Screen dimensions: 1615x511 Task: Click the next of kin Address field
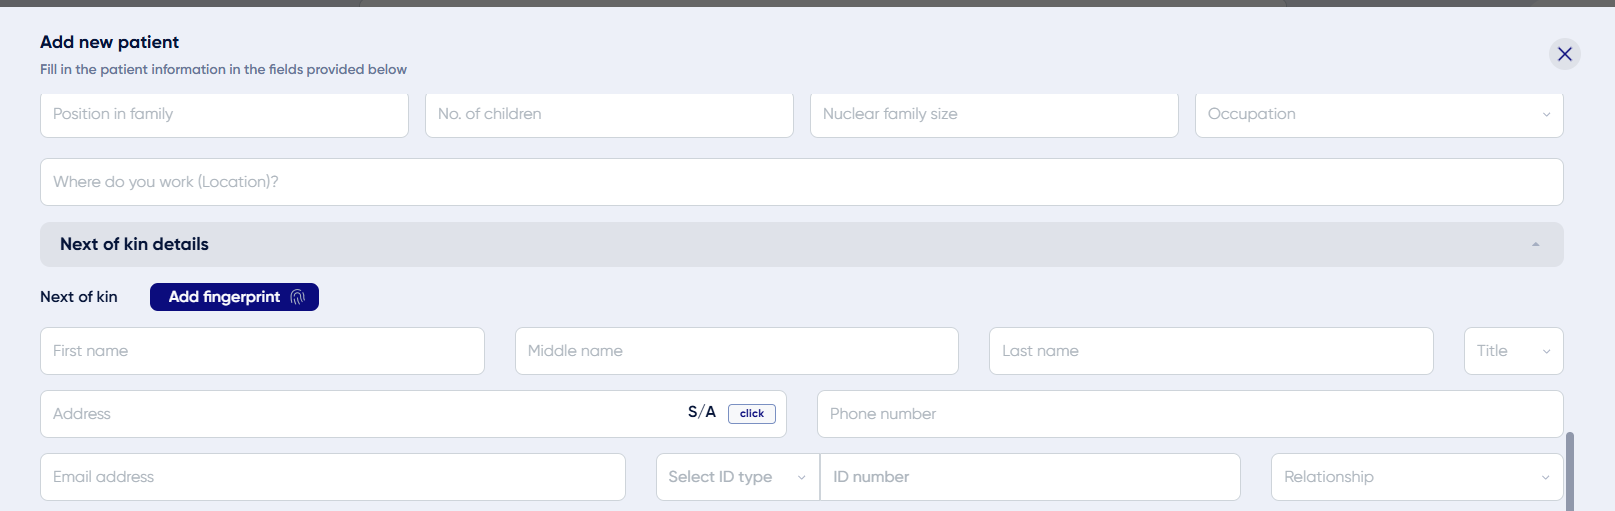(360, 414)
